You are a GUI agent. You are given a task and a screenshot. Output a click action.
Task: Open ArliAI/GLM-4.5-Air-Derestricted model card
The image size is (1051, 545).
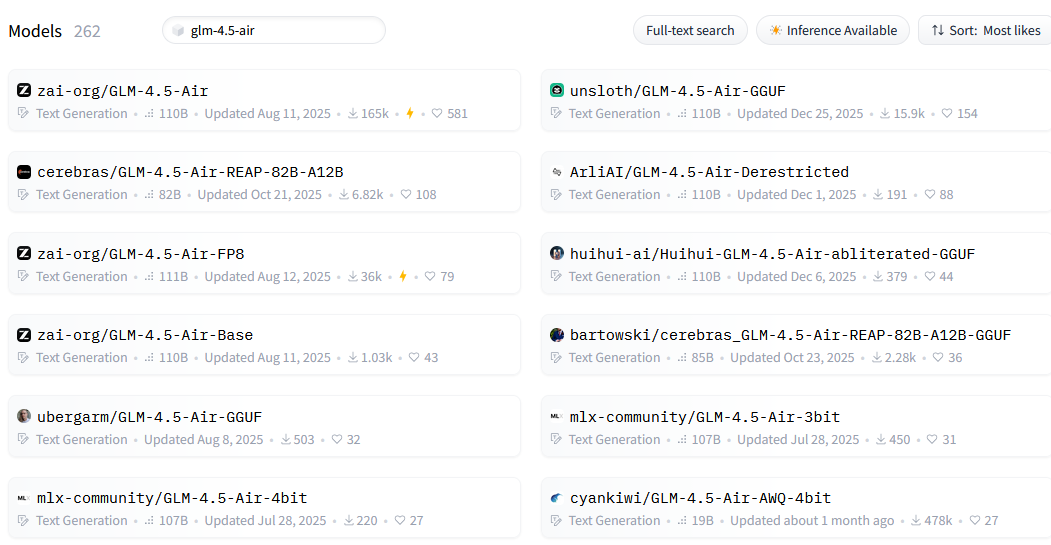coord(709,172)
